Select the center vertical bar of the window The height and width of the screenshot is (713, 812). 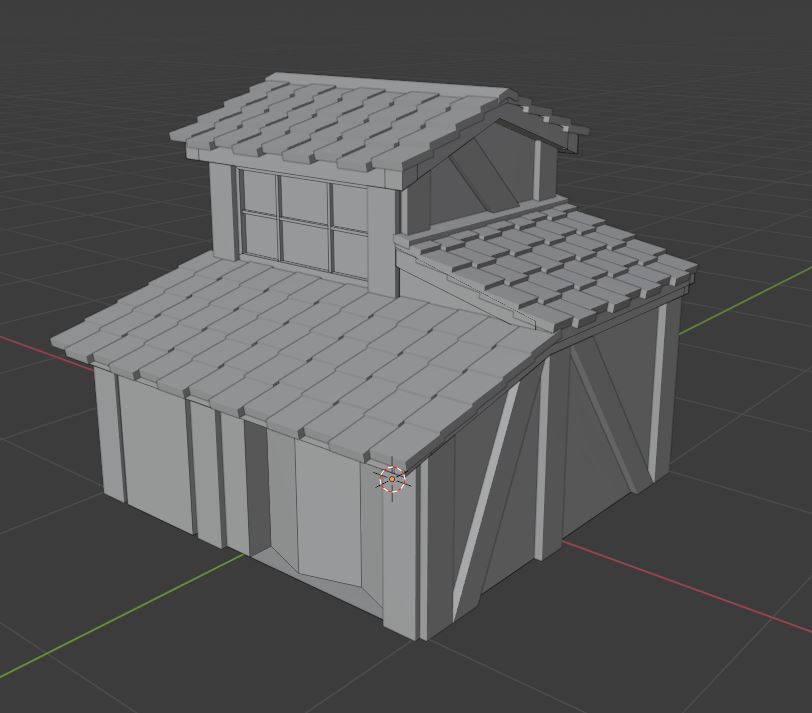pos(279,223)
